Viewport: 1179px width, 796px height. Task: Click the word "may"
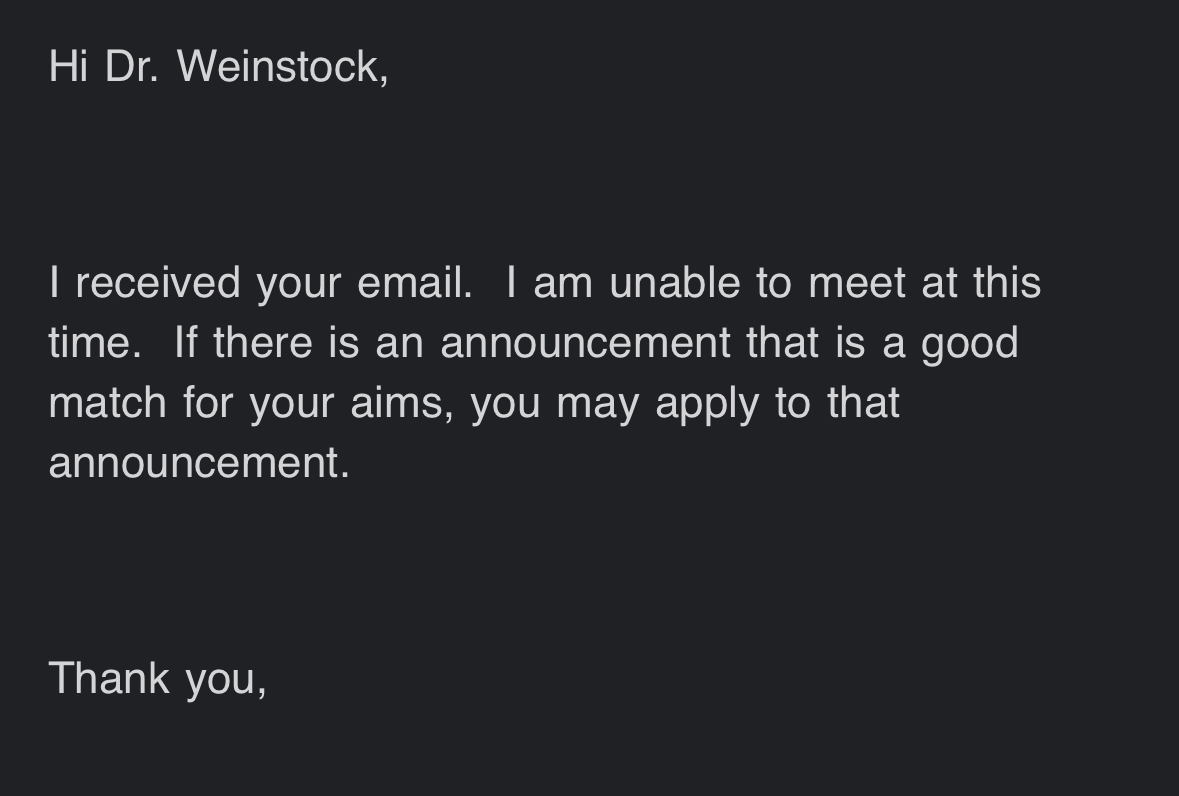[x=597, y=403]
